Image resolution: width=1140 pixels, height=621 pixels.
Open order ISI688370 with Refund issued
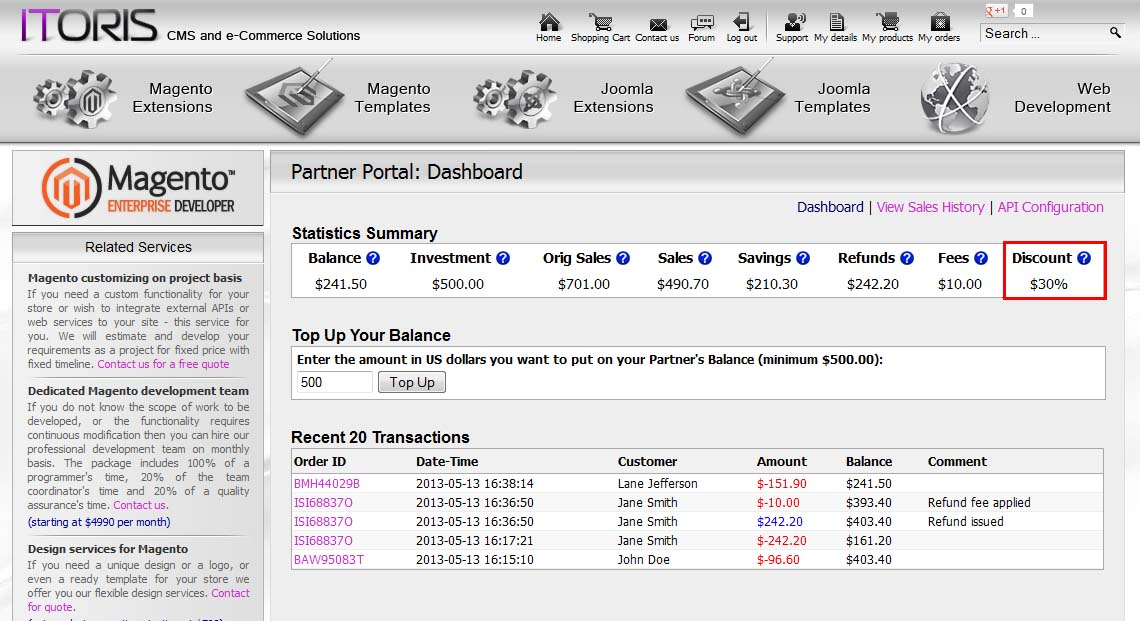[x=323, y=521]
